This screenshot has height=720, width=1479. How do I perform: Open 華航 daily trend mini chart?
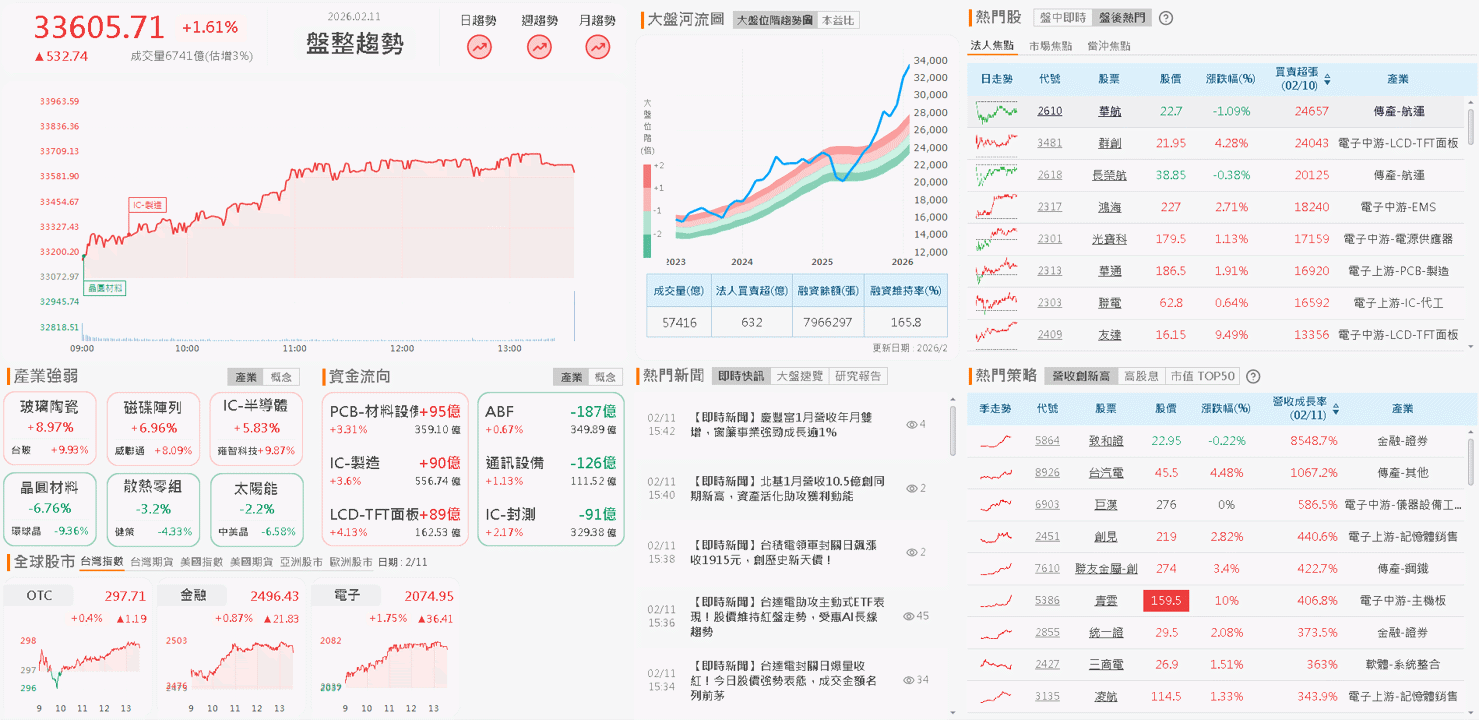(997, 111)
